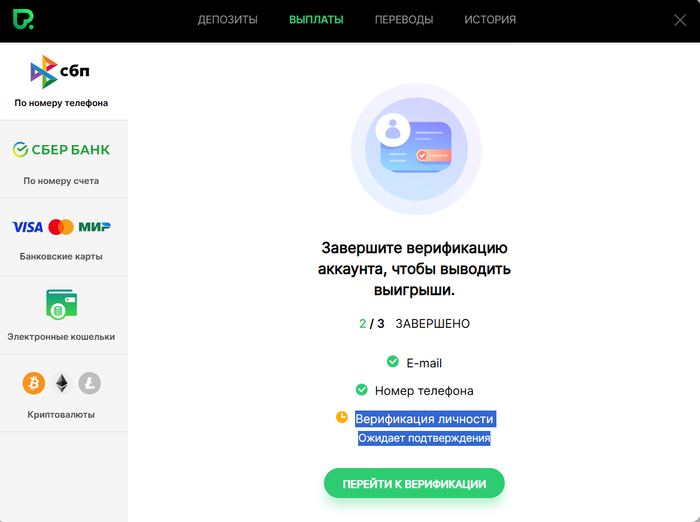
Task: Click the ID card verification illustration
Action: coord(416,149)
